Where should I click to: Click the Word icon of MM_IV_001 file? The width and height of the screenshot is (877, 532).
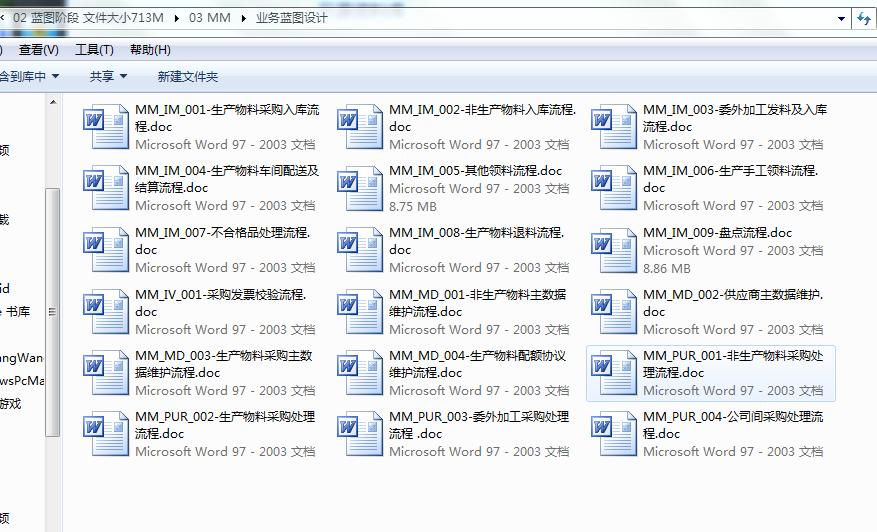pyautogui.click(x=106, y=312)
